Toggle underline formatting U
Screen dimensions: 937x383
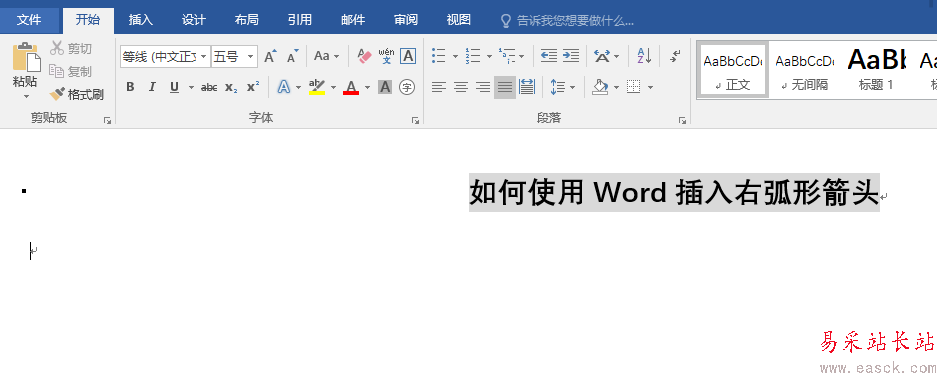(x=174, y=88)
